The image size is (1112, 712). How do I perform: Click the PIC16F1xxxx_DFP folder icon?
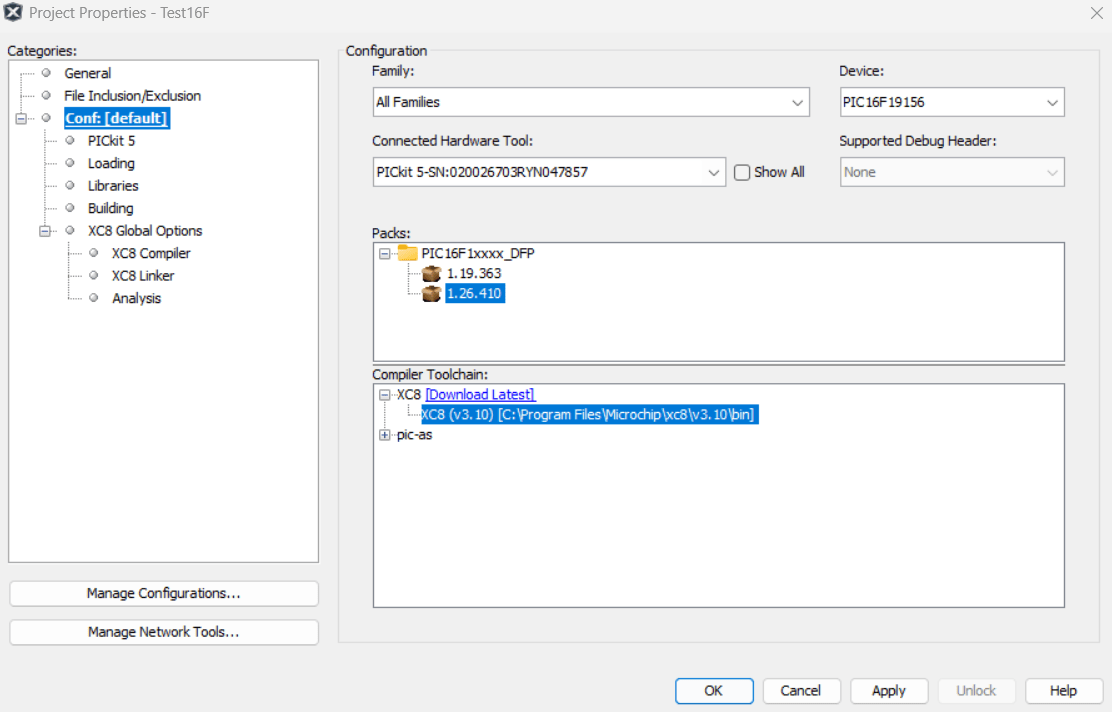click(x=407, y=253)
